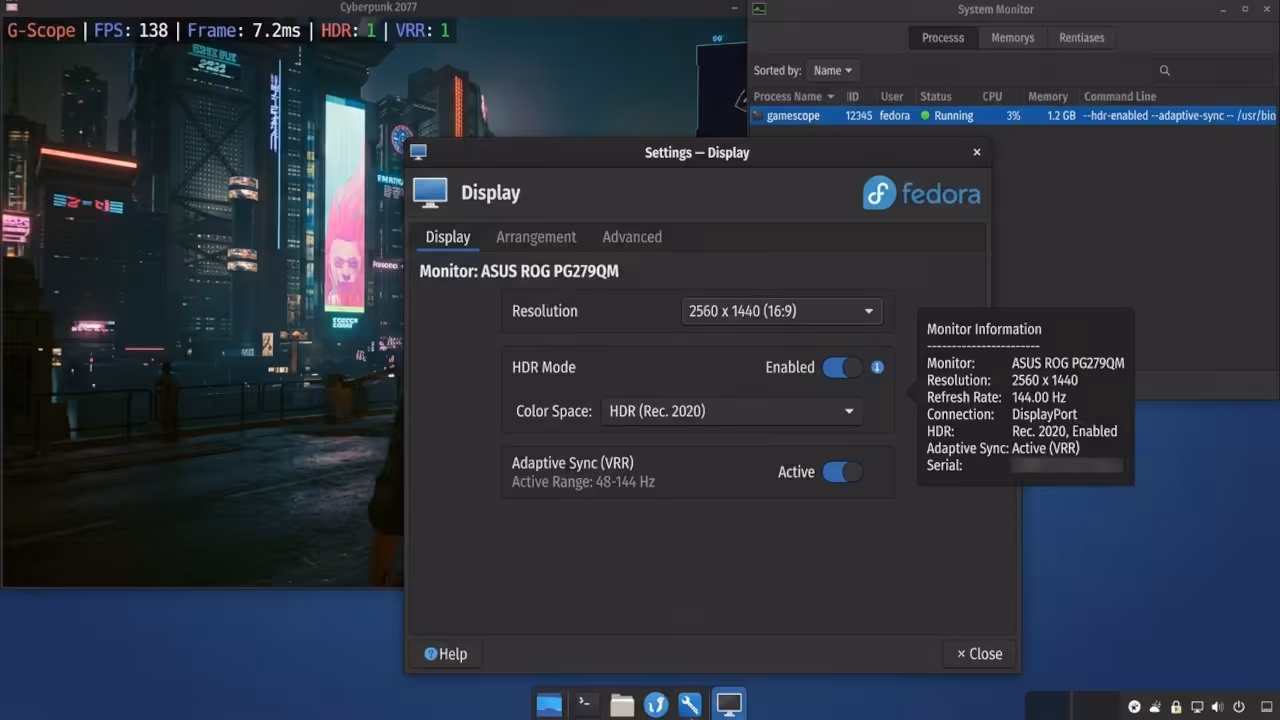Disable the HDR Mode toggle

coord(842,367)
